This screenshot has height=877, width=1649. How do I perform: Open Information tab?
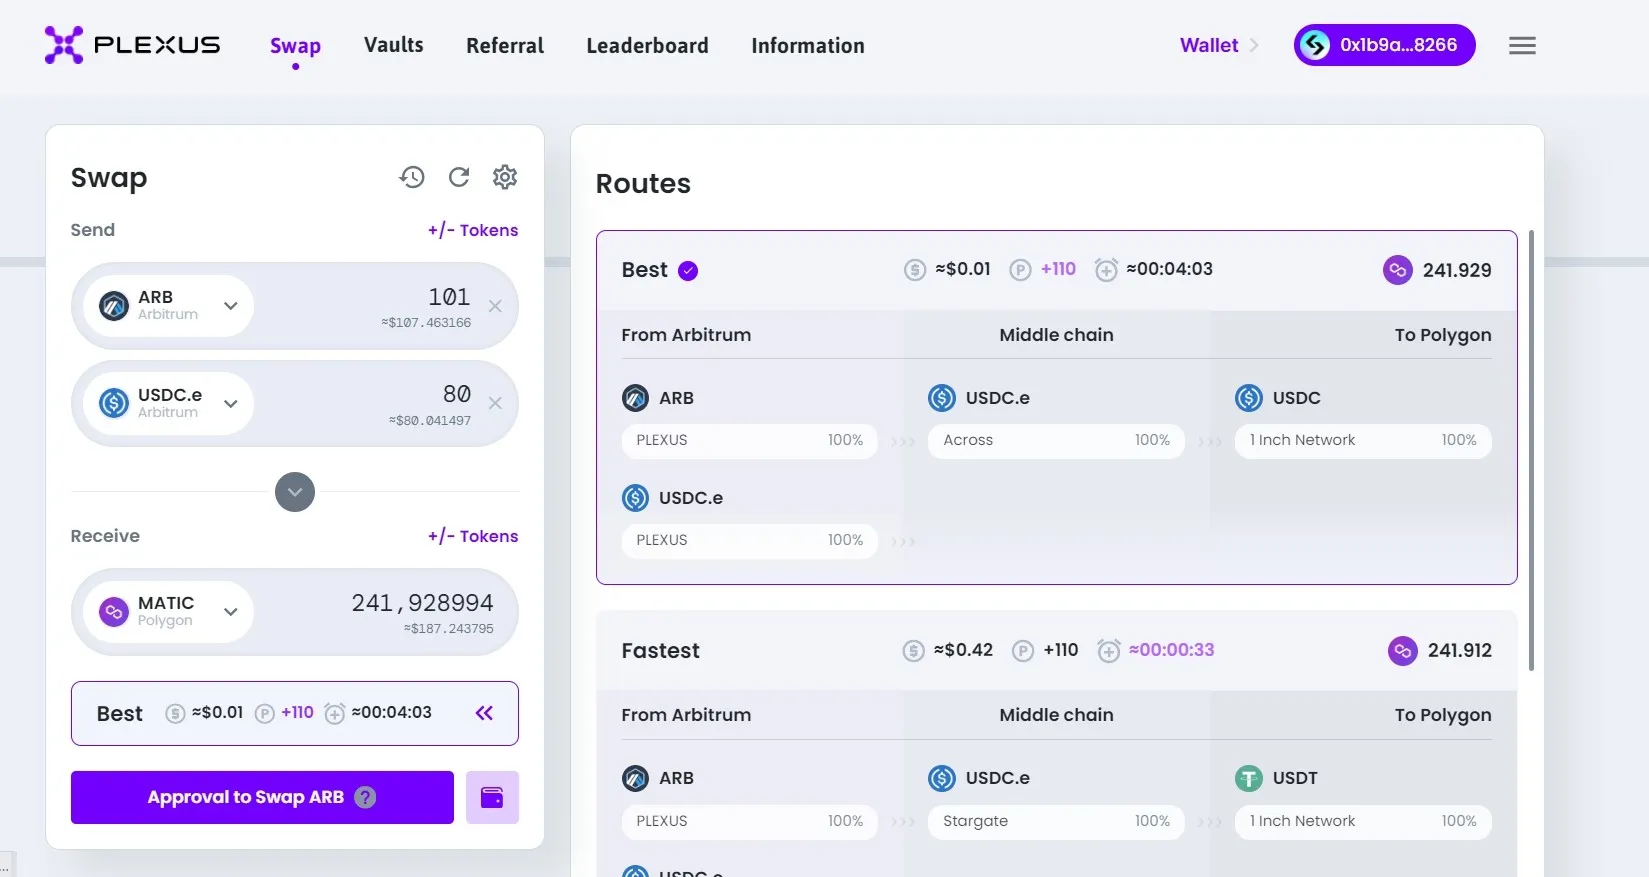tap(808, 45)
